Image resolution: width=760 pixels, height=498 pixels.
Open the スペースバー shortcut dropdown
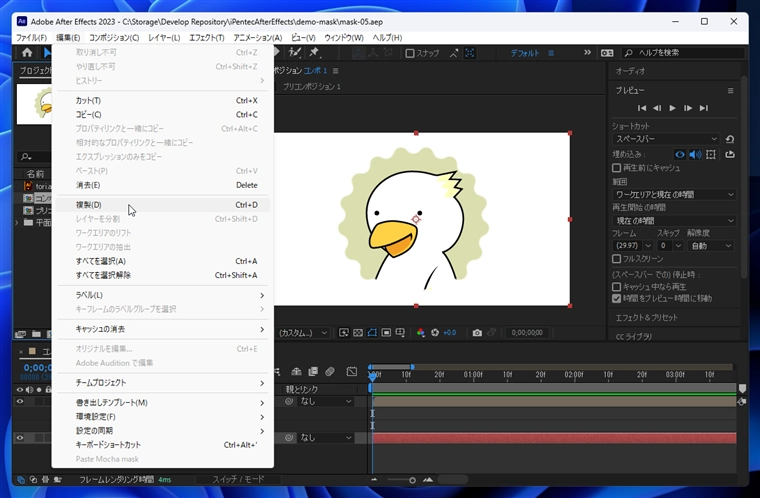666,139
